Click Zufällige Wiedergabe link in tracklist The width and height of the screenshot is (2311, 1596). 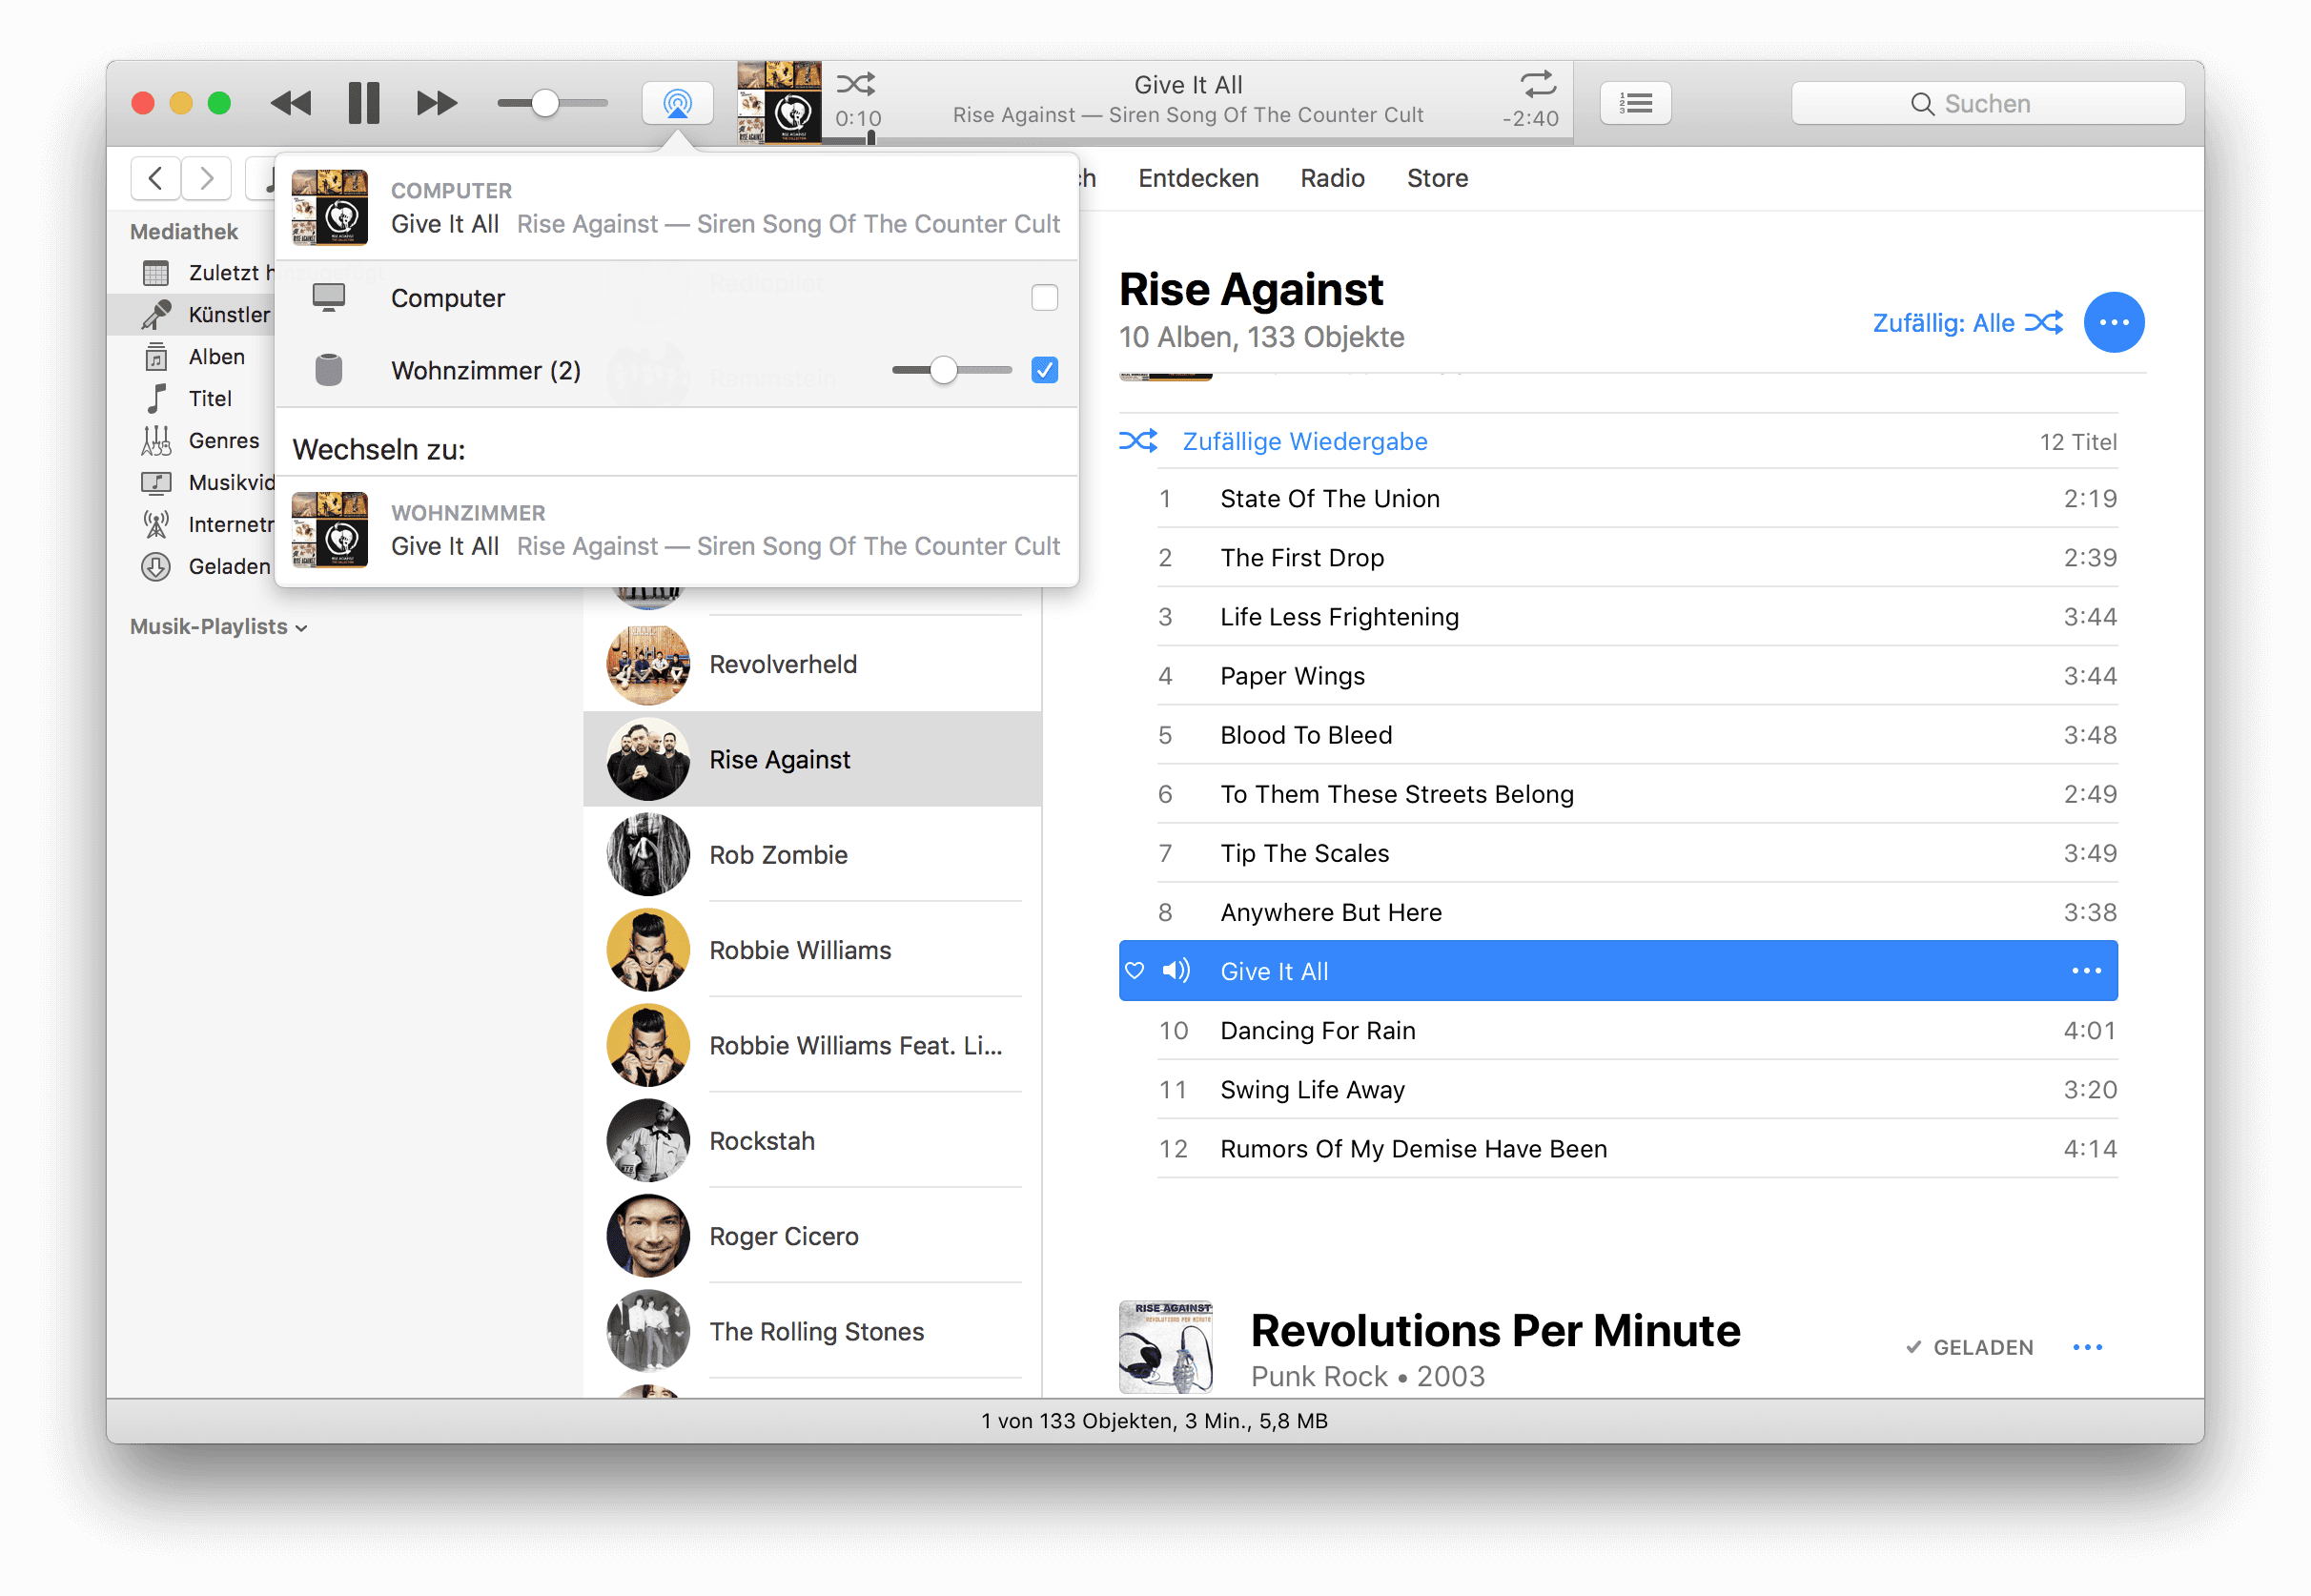[1308, 440]
